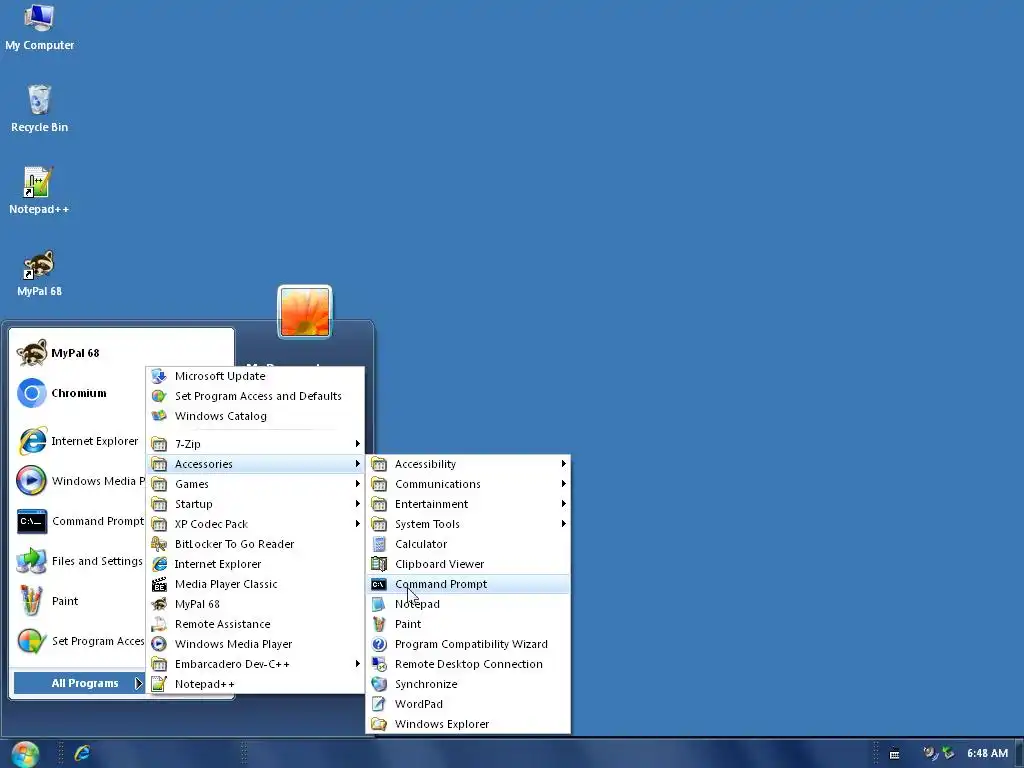Expand the 7-Zip submenu
This screenshot has height=768, width=1024.
pos(255,444)
